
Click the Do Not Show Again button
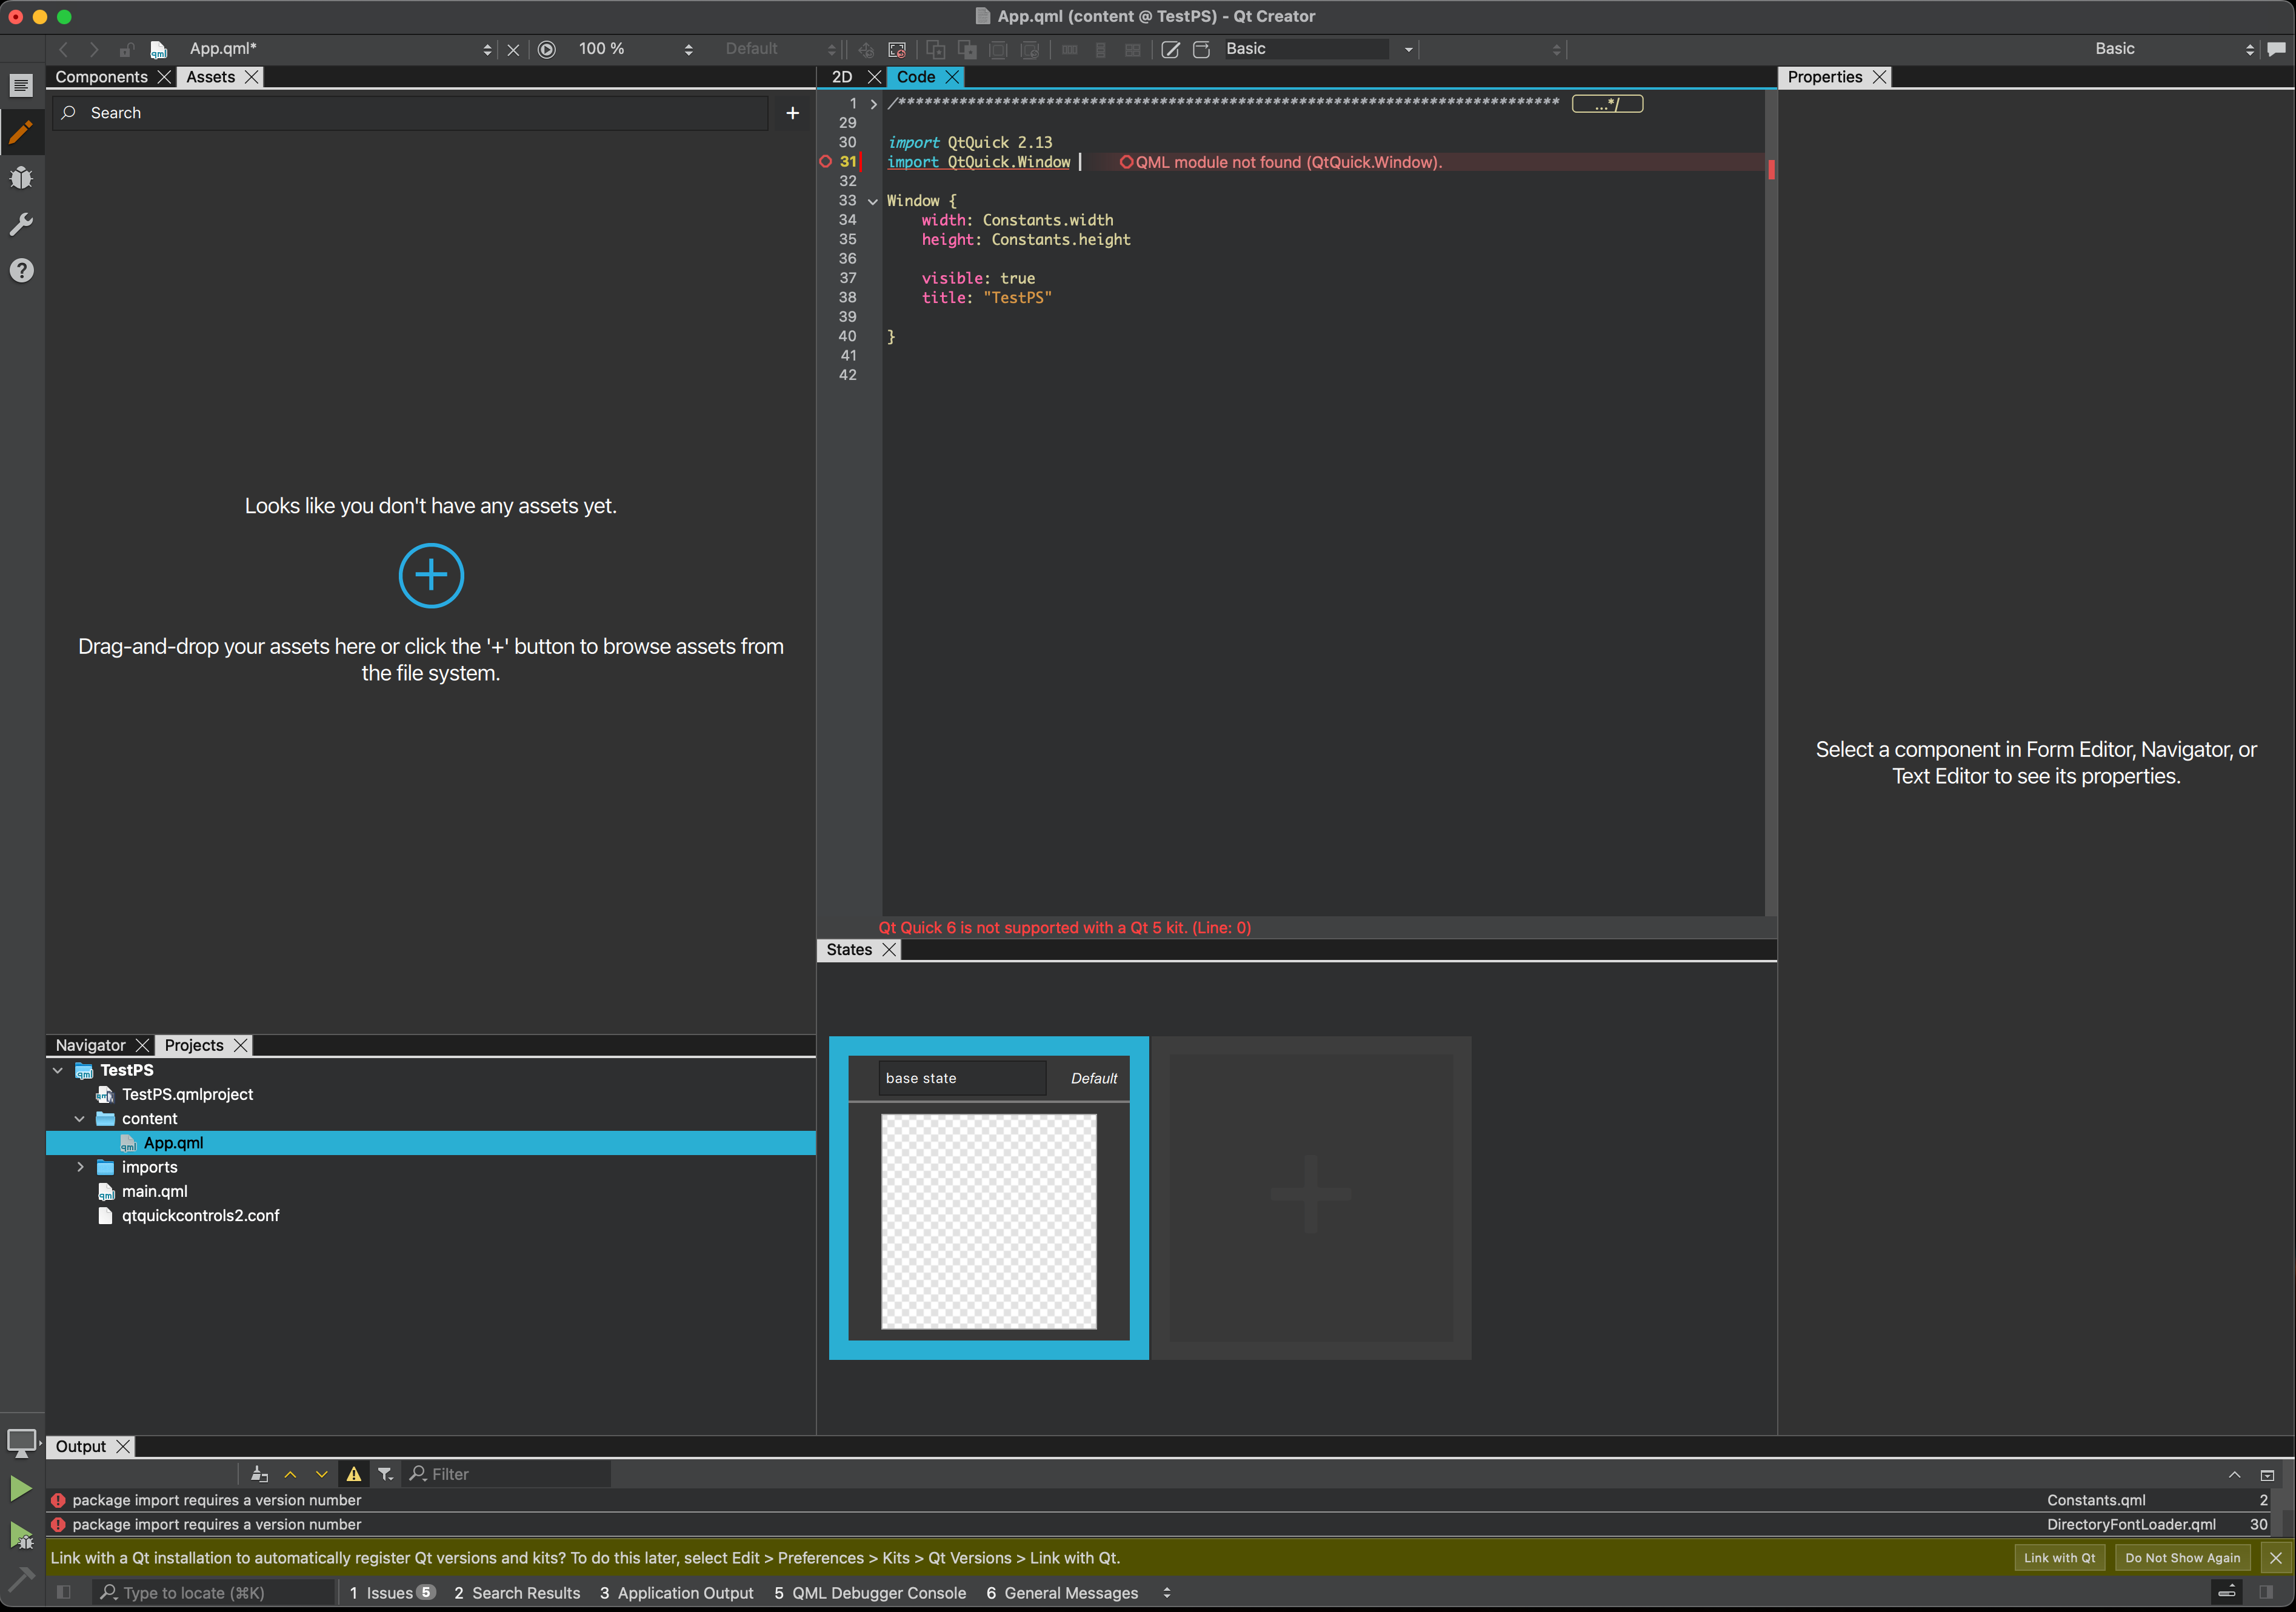click(2182, 1557)
